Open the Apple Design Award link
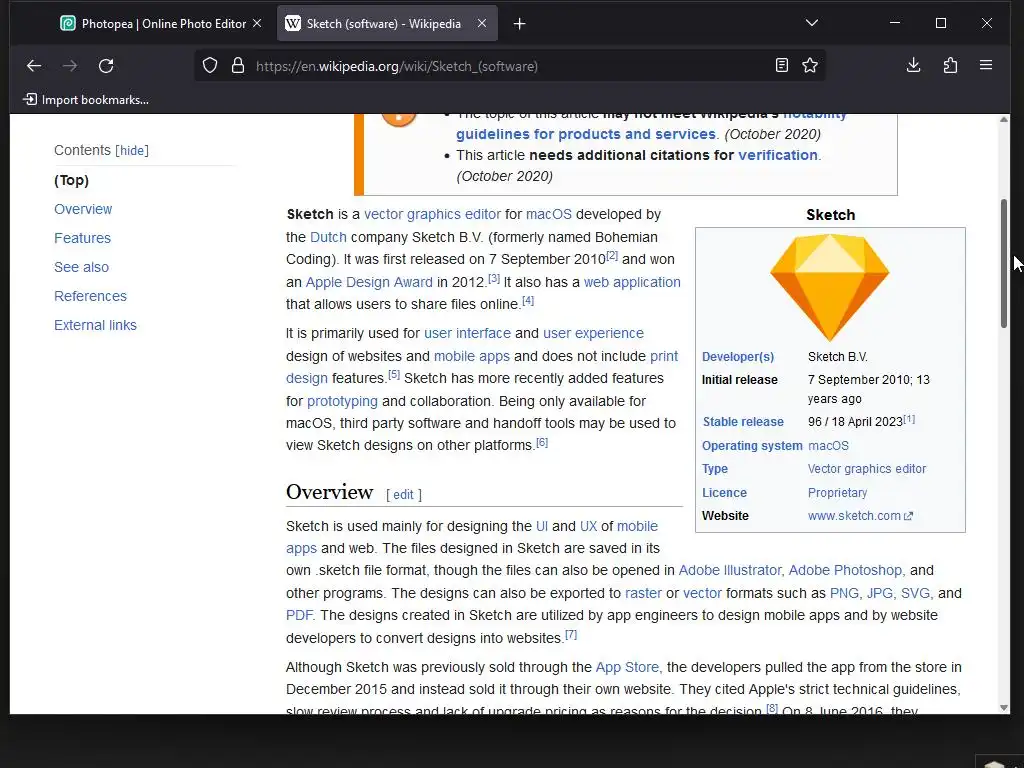 click(369, 282)
